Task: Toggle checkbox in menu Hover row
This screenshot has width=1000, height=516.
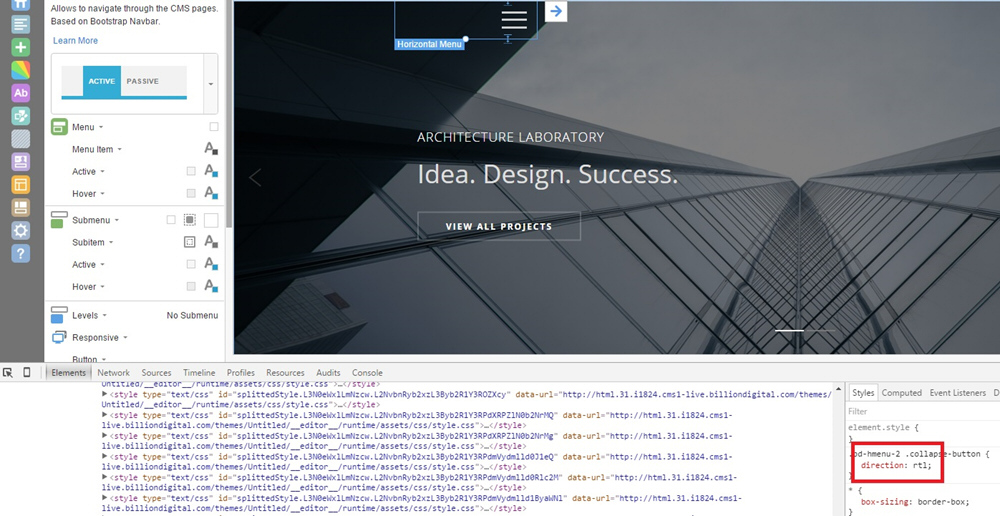Action: [x=191, y=193]
